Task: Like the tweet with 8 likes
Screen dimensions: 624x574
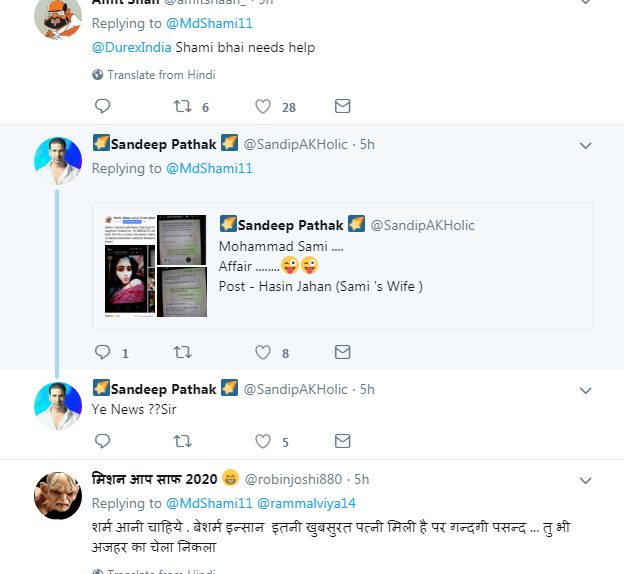Action: 263,352
